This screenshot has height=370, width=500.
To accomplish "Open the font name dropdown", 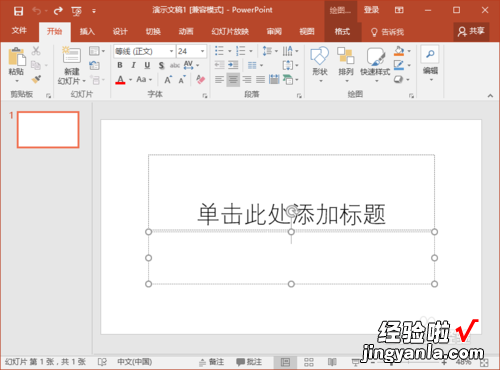I will tap(171, 51).
